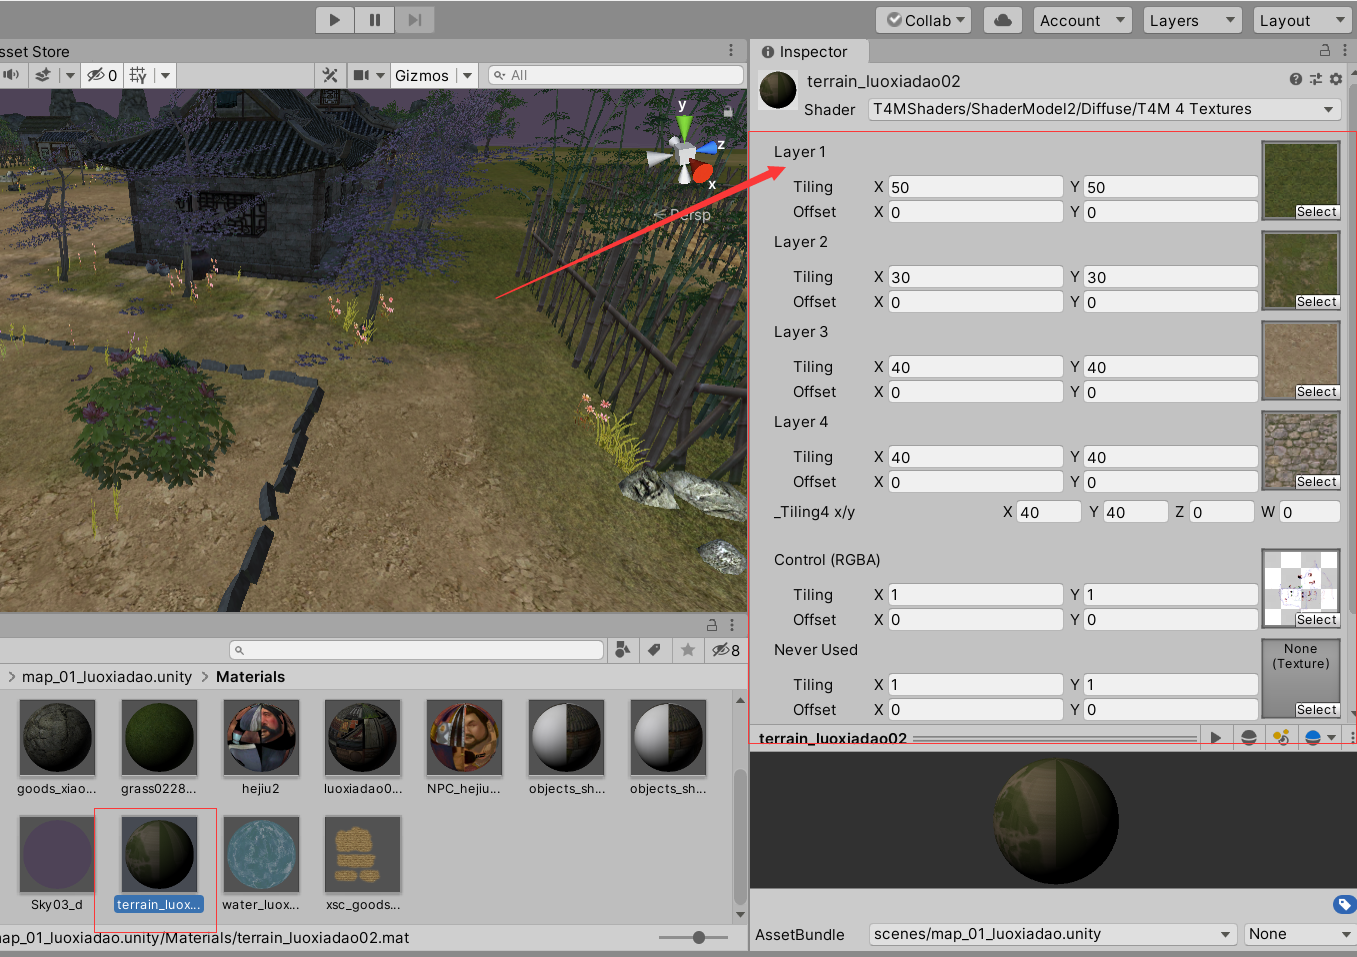1357x957 pixels.
Task: Click the Favorites star icon
Action: [688, 650]
